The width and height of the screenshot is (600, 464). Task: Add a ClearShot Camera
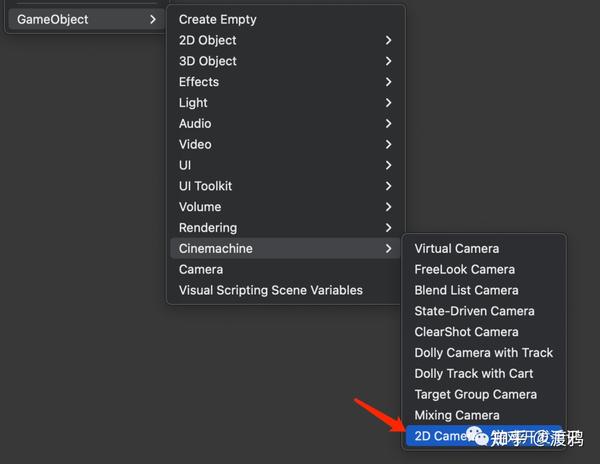click(467, 332)
